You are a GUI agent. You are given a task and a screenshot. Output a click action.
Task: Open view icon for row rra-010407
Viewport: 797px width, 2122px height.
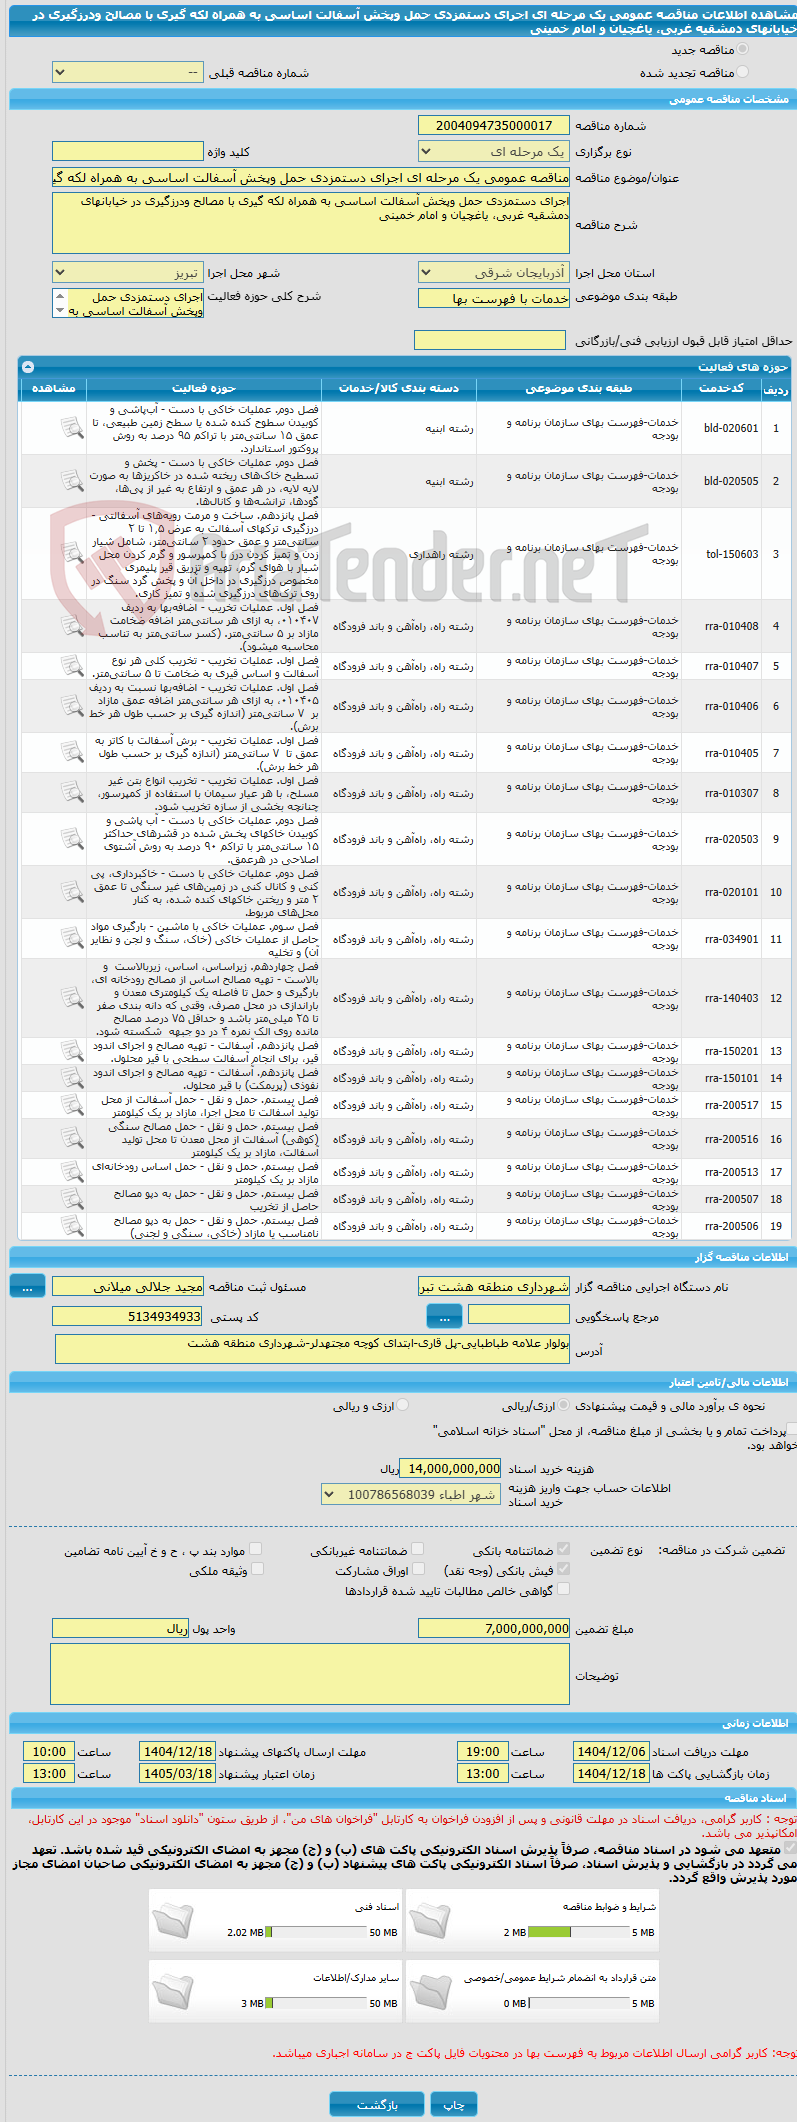tap(71, 666)
